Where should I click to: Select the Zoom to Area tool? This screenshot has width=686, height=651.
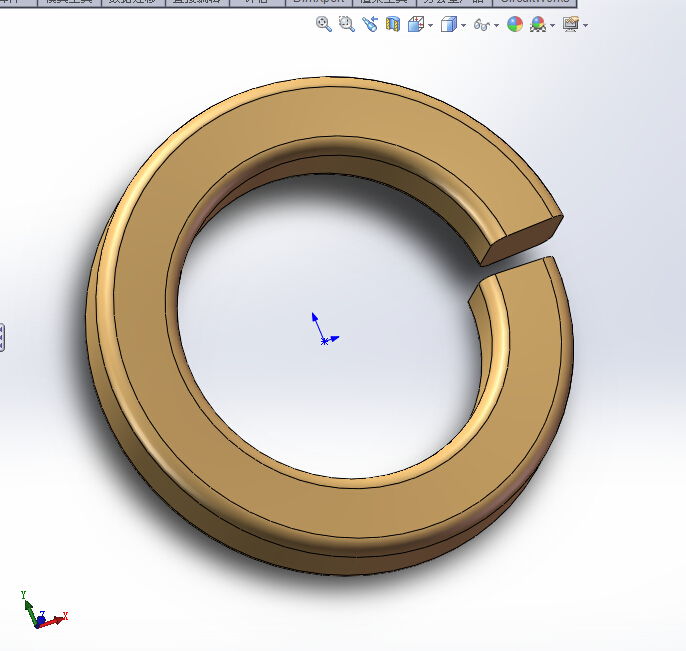[x=347, y=24]
